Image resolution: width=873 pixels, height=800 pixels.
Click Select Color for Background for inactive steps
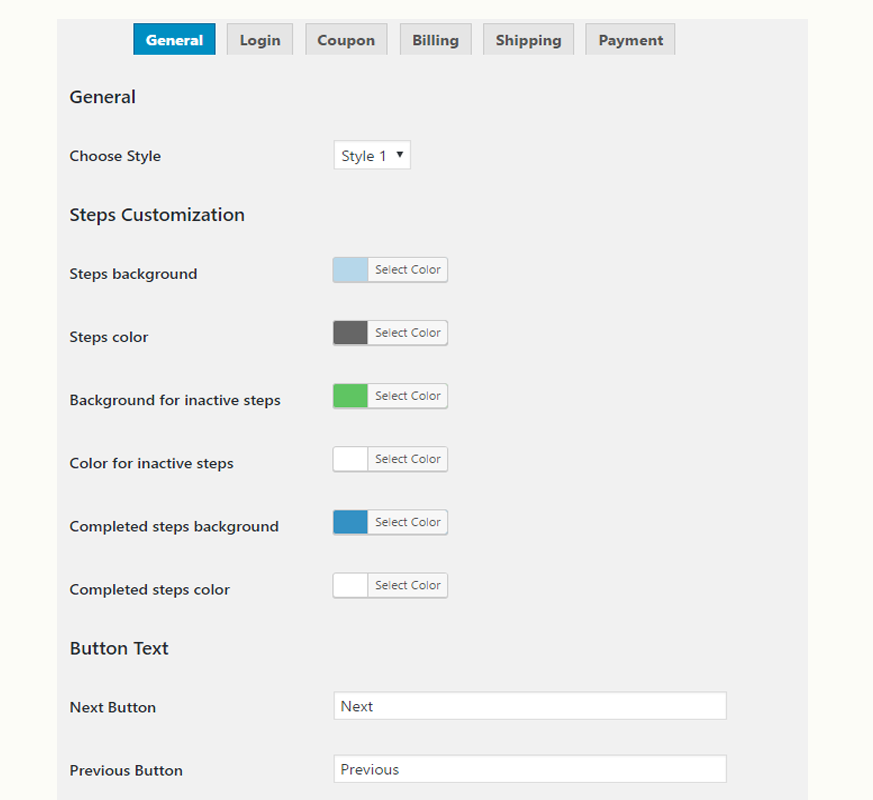(408, 396)
